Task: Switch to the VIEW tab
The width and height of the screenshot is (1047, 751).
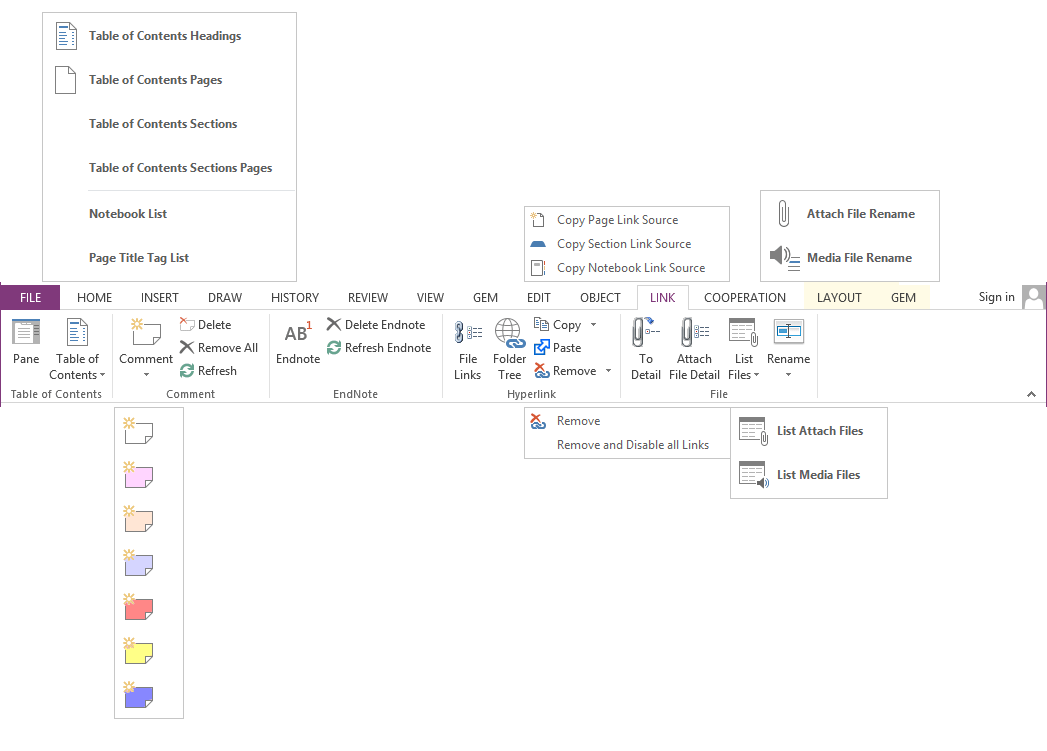Action: (430, 298)
